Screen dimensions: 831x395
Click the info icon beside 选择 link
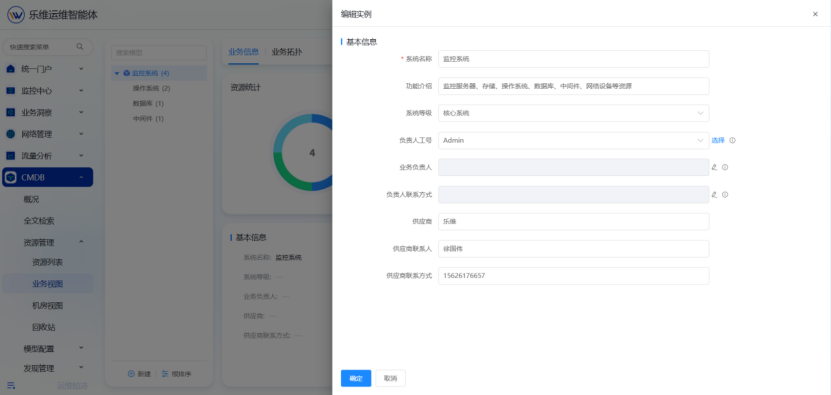point(732,141)
